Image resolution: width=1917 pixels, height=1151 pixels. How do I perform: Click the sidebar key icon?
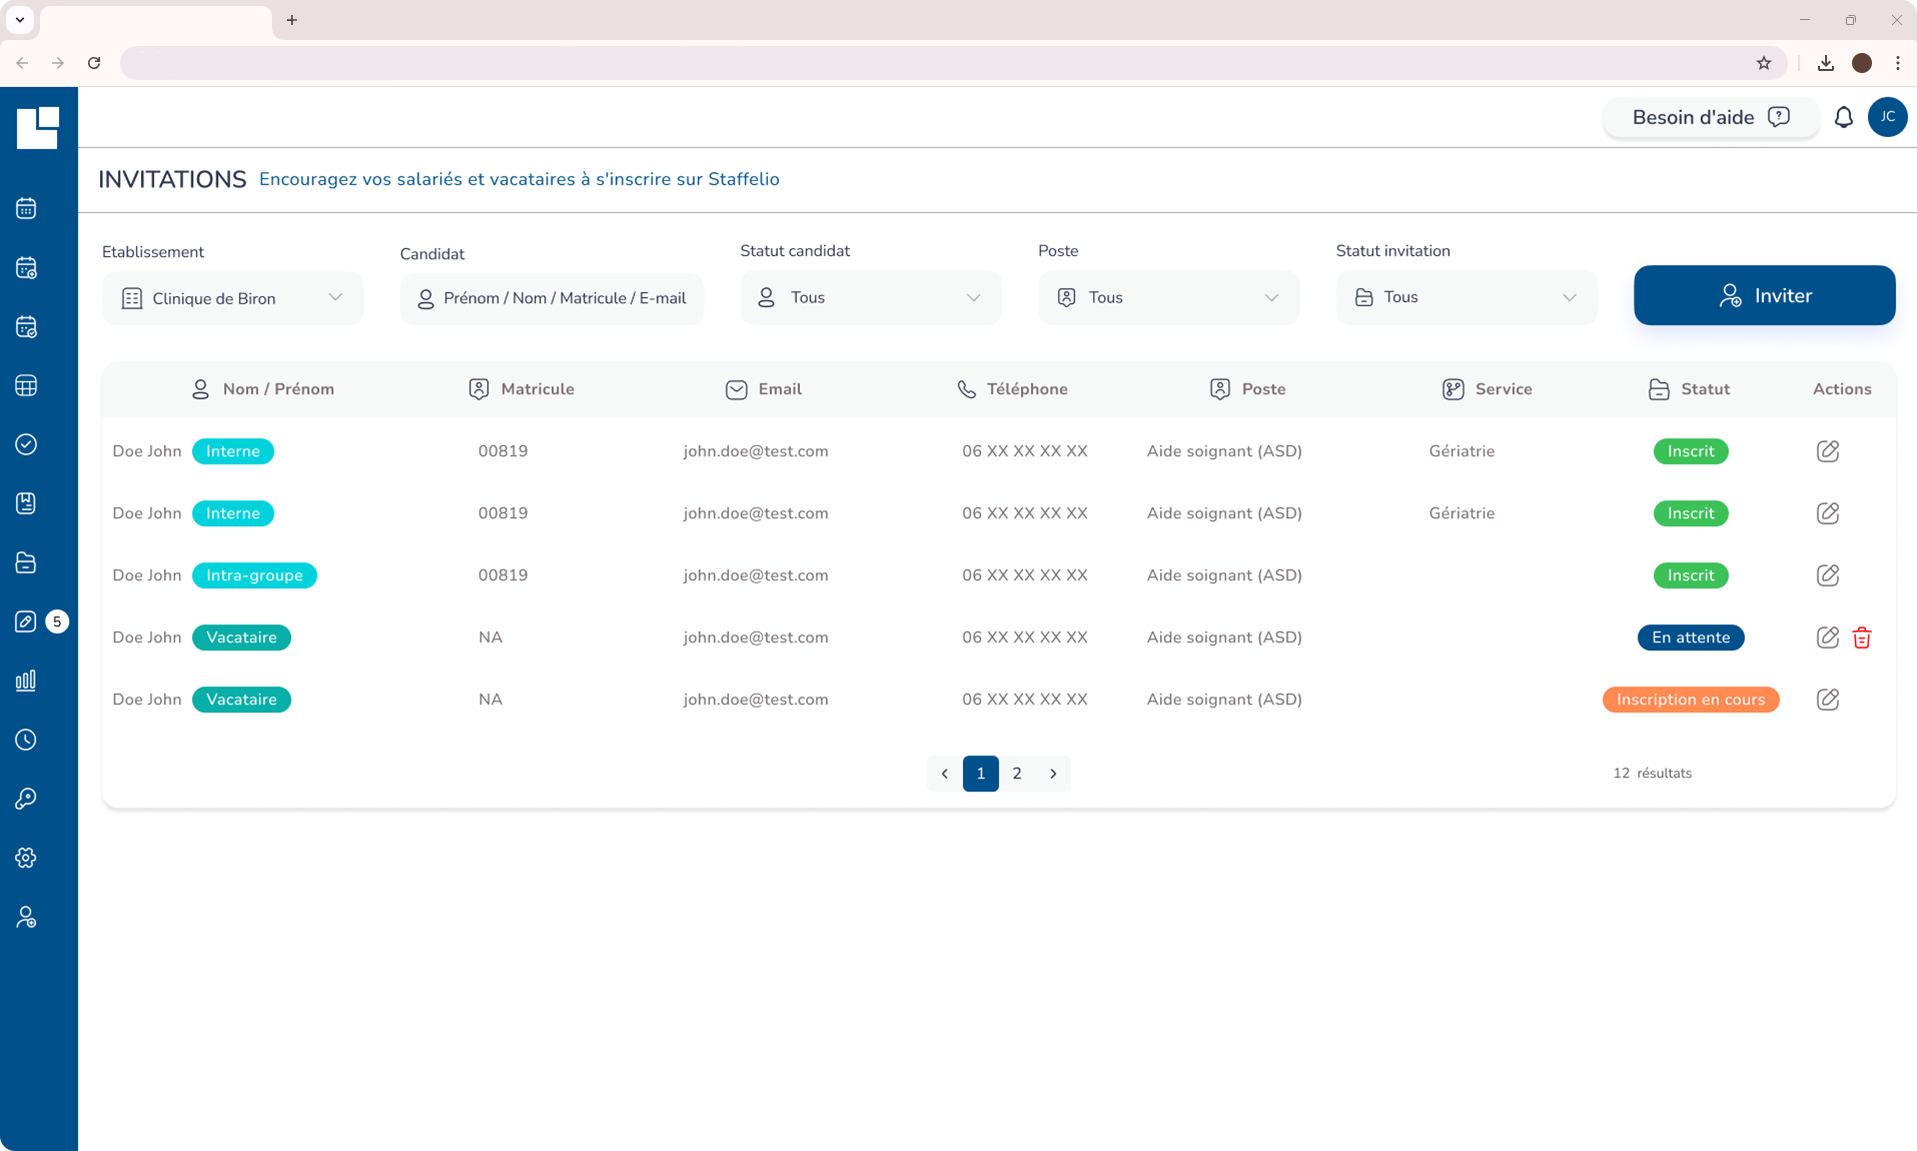tap(26, 799)
